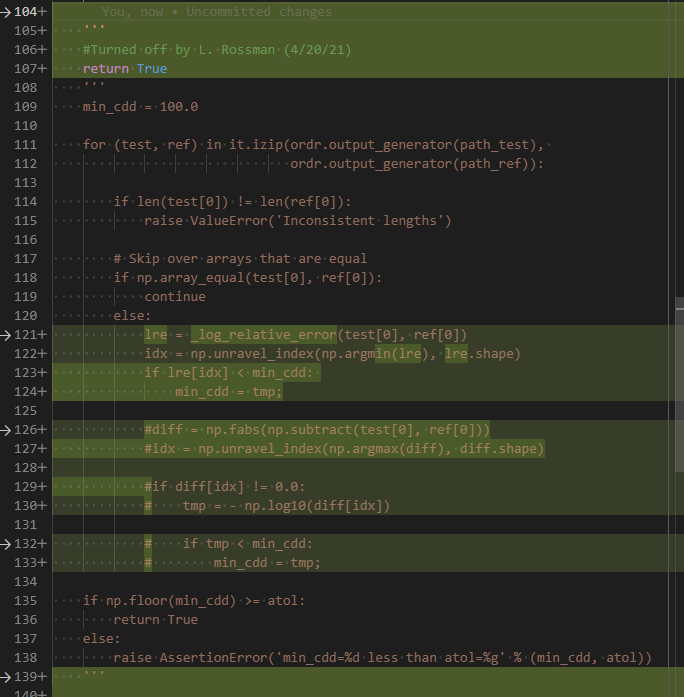Click the vertical scrollbar thumb
The image size is (684, 697).
679,385
